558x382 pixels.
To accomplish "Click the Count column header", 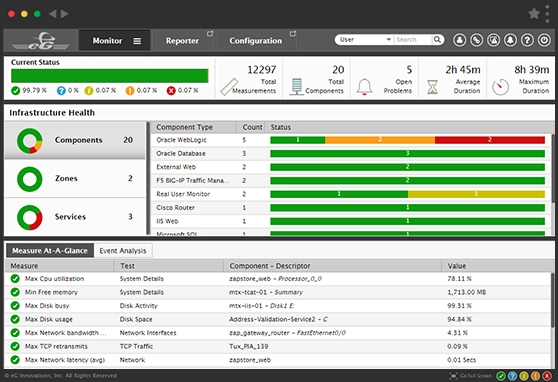I will coord(252,127).
